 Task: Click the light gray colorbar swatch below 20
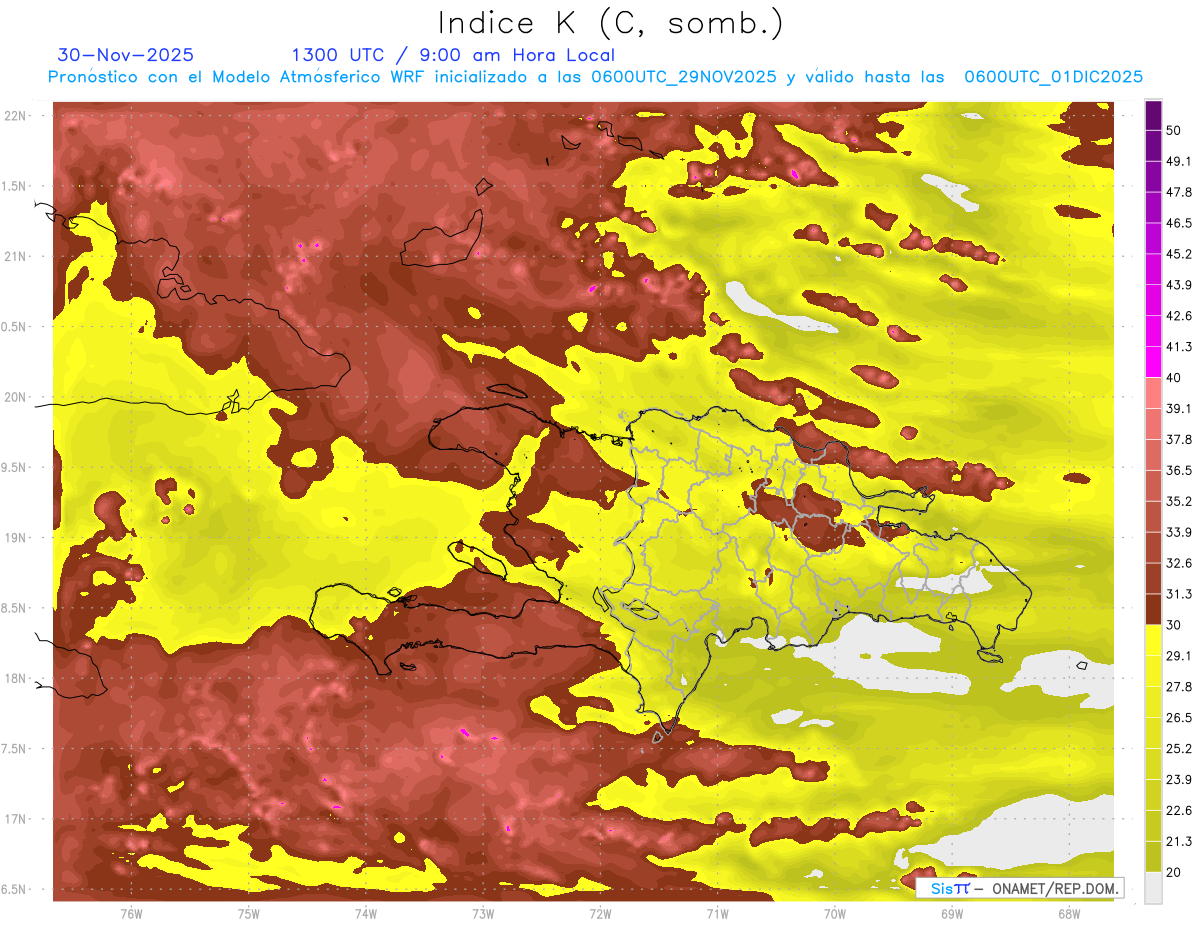[x=1153, y=888]
